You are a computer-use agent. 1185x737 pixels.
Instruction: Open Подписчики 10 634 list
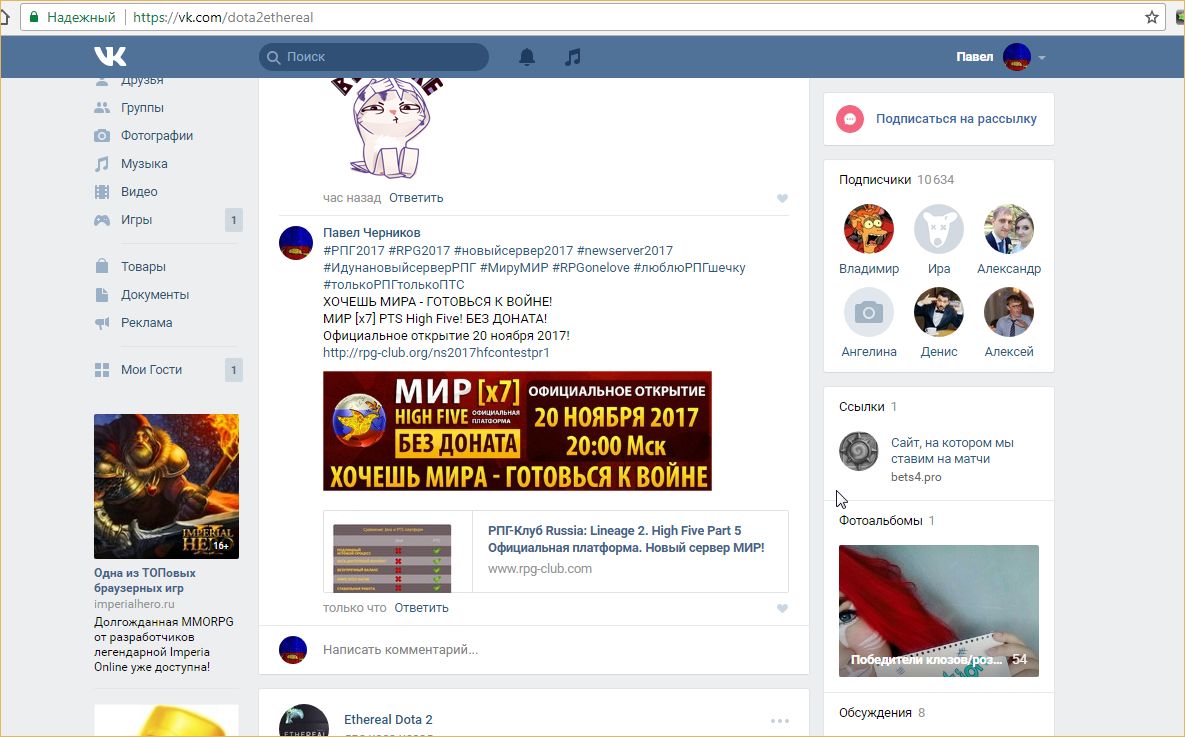coord(896,179)
